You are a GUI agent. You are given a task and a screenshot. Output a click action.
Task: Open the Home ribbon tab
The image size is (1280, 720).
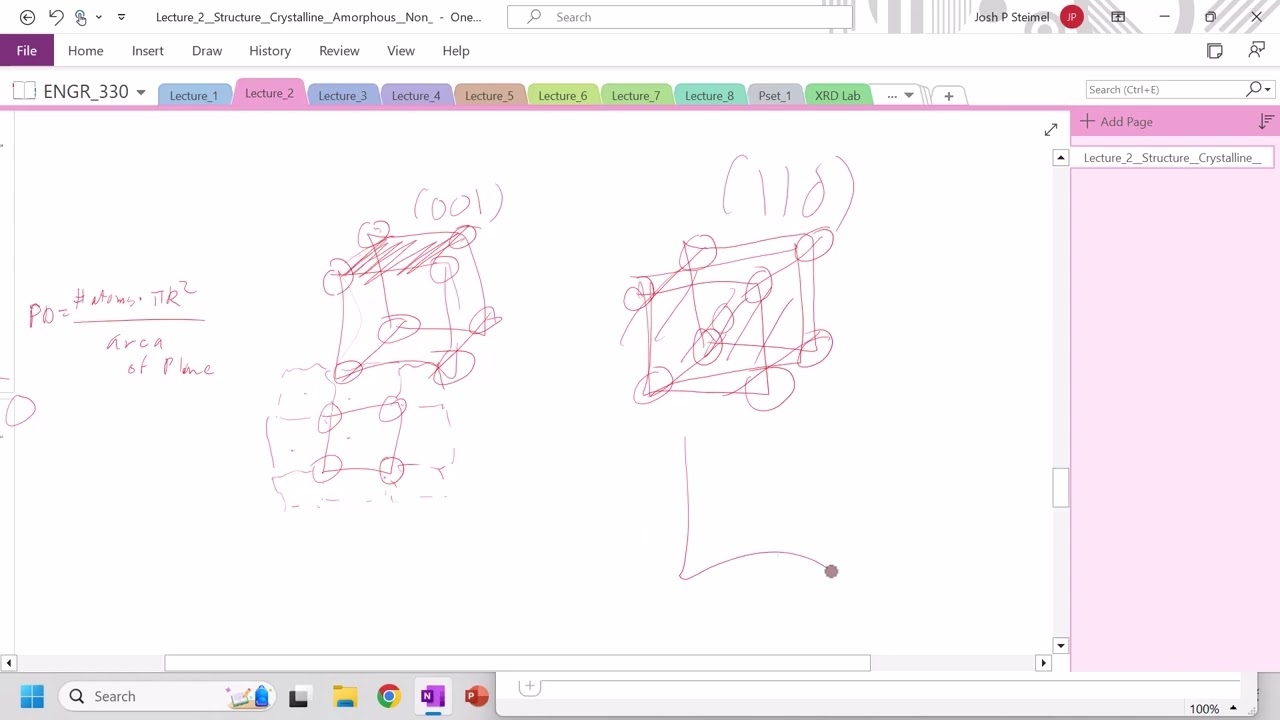[x=86, y=51]
